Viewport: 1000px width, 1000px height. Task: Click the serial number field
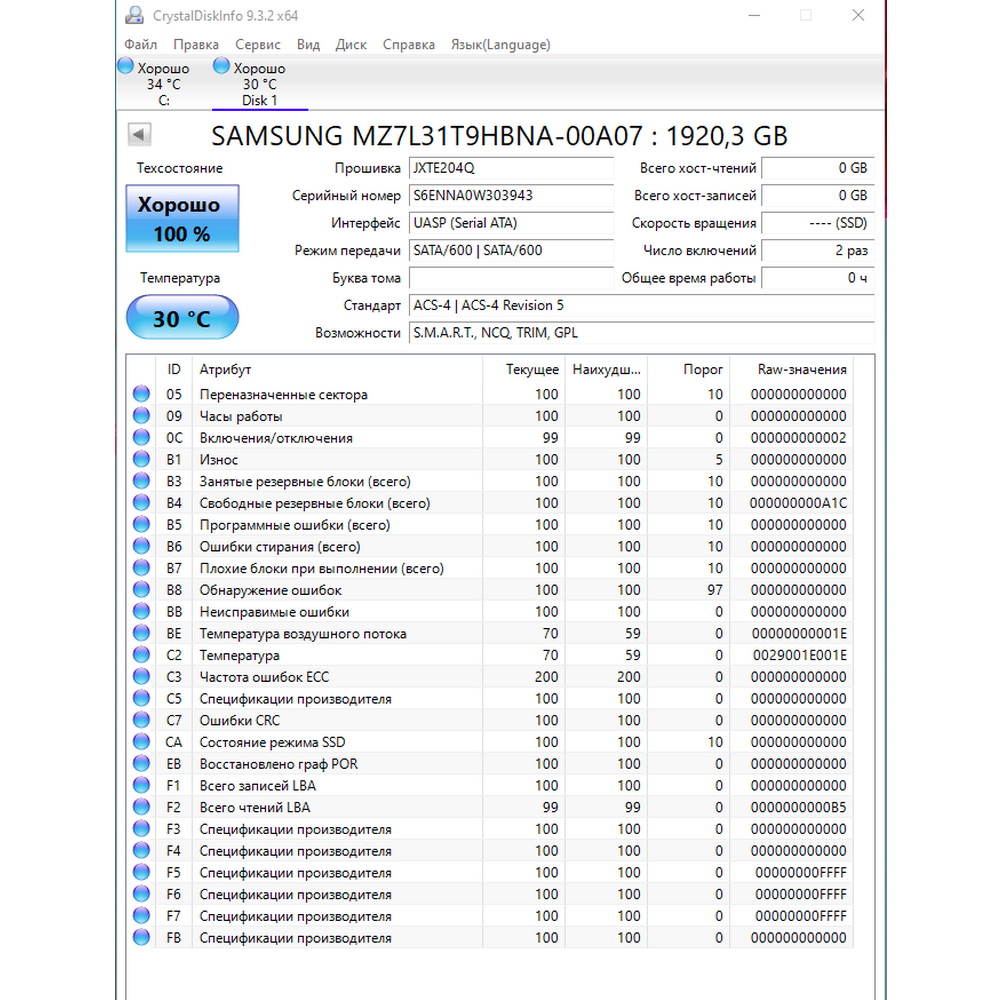click(x=511, y=196)
